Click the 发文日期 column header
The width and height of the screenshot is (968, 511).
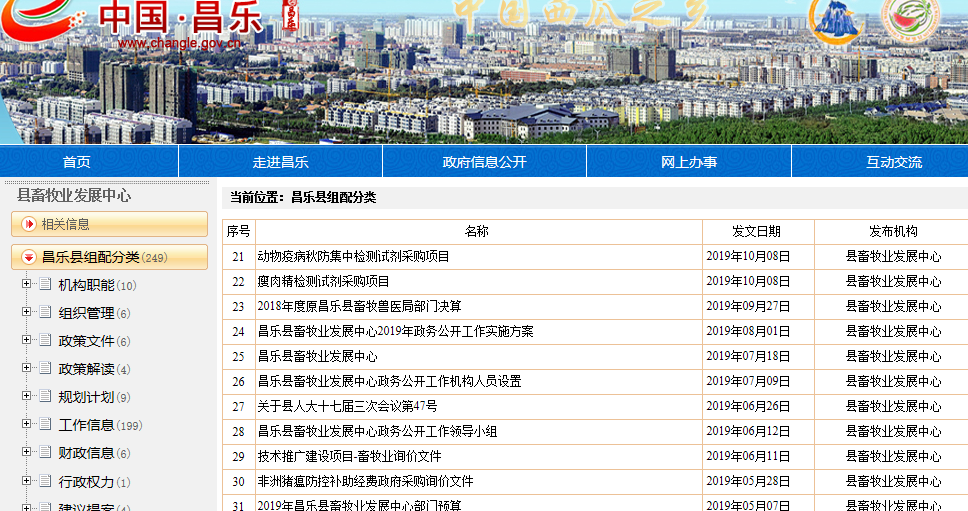757,231
